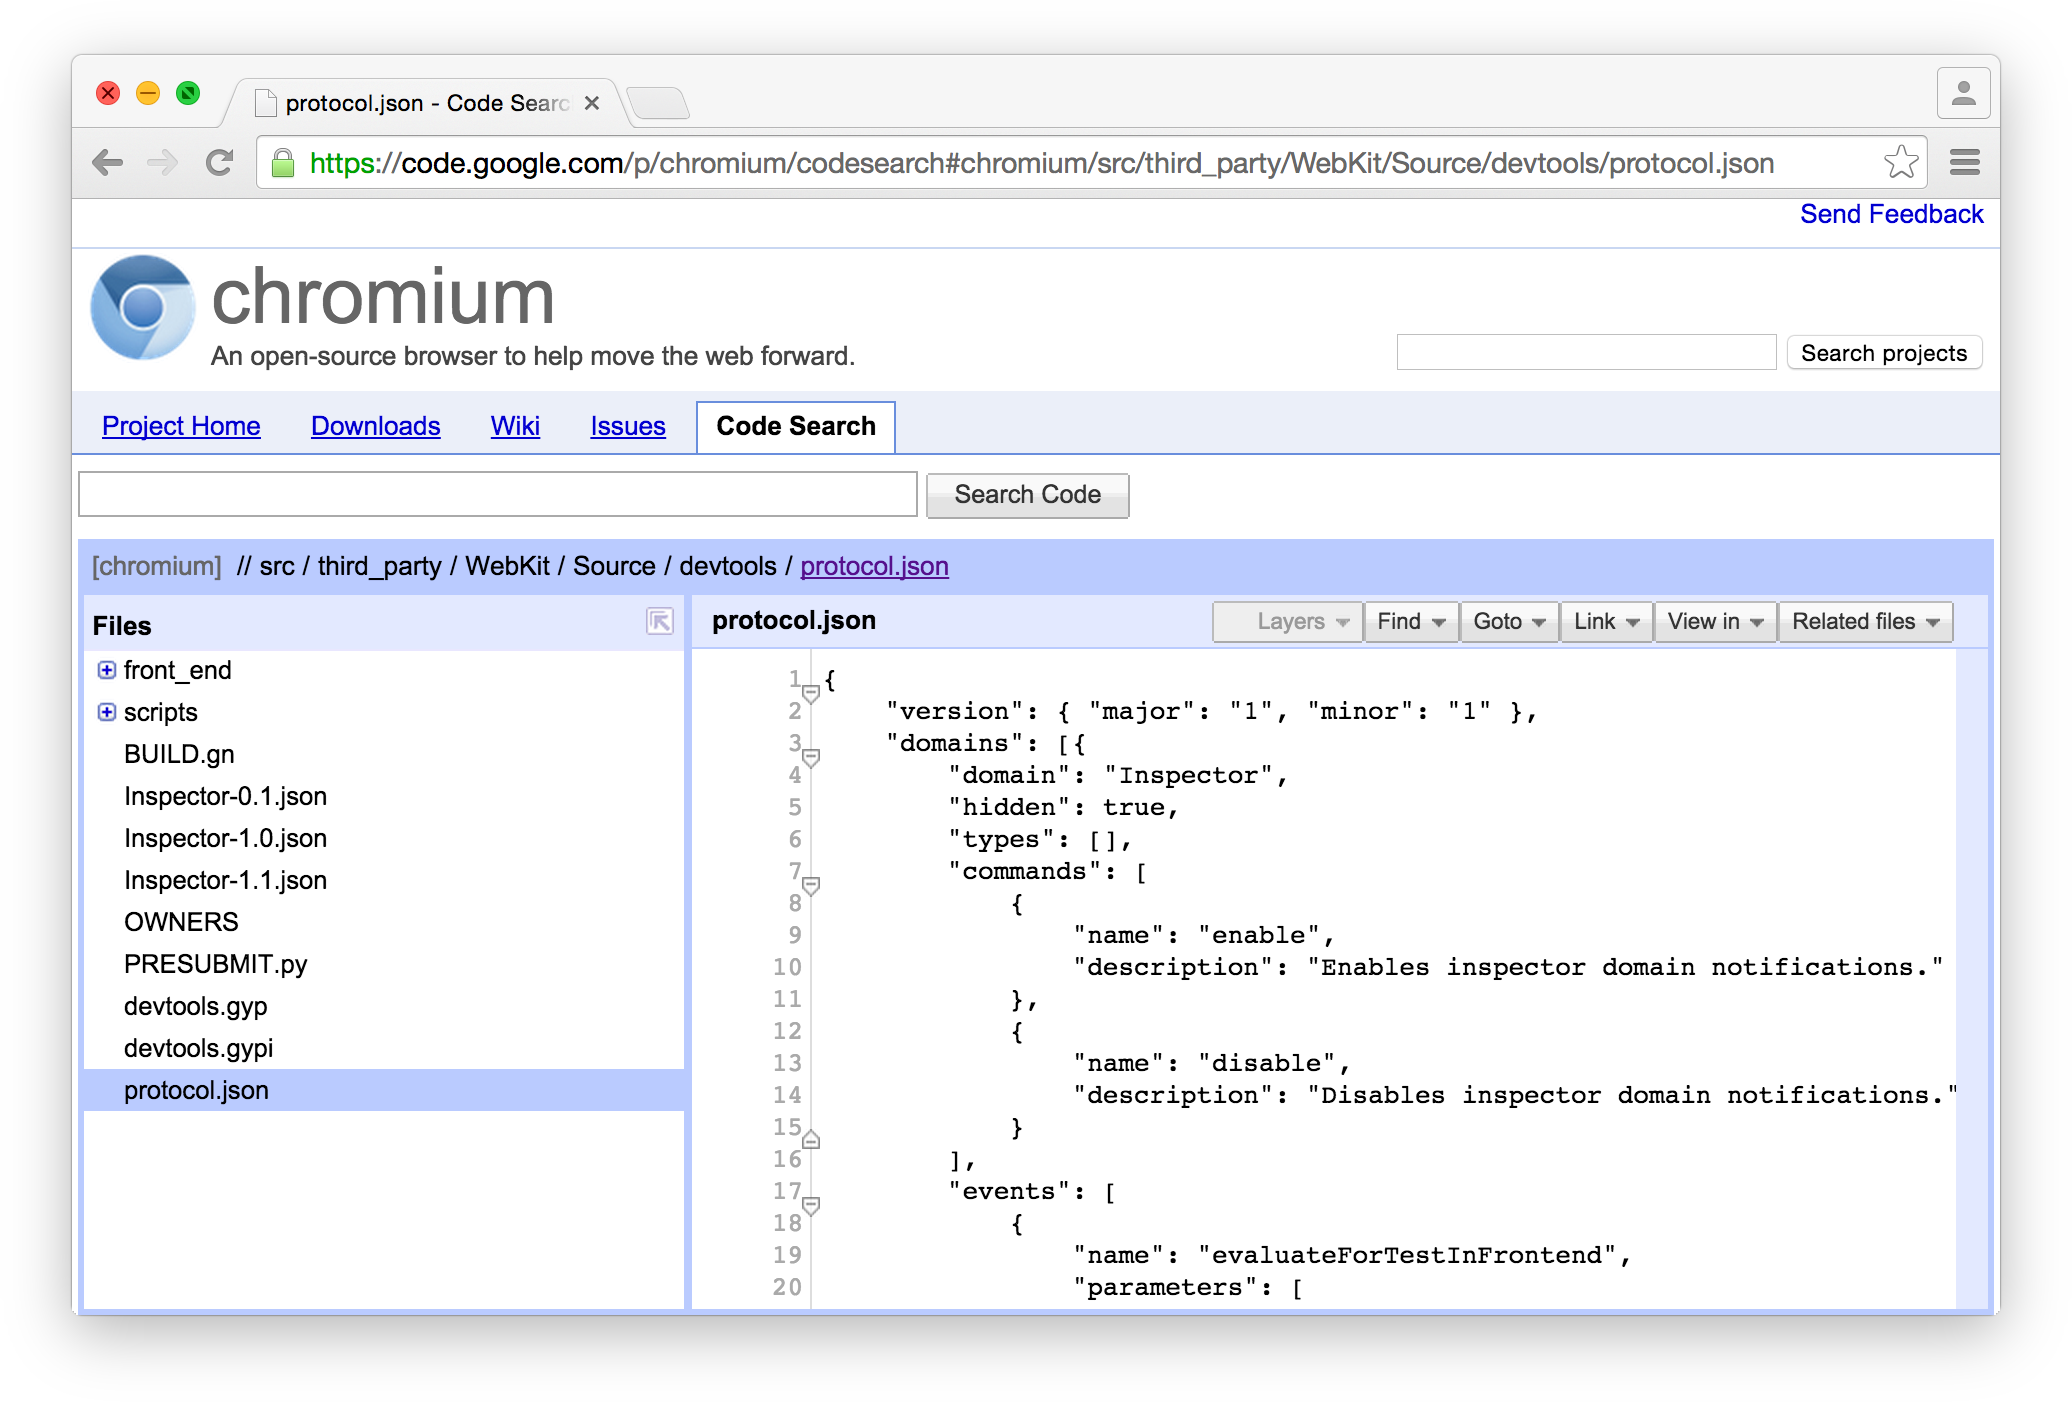Open the View in dropdown

[x=1715, y=621]
